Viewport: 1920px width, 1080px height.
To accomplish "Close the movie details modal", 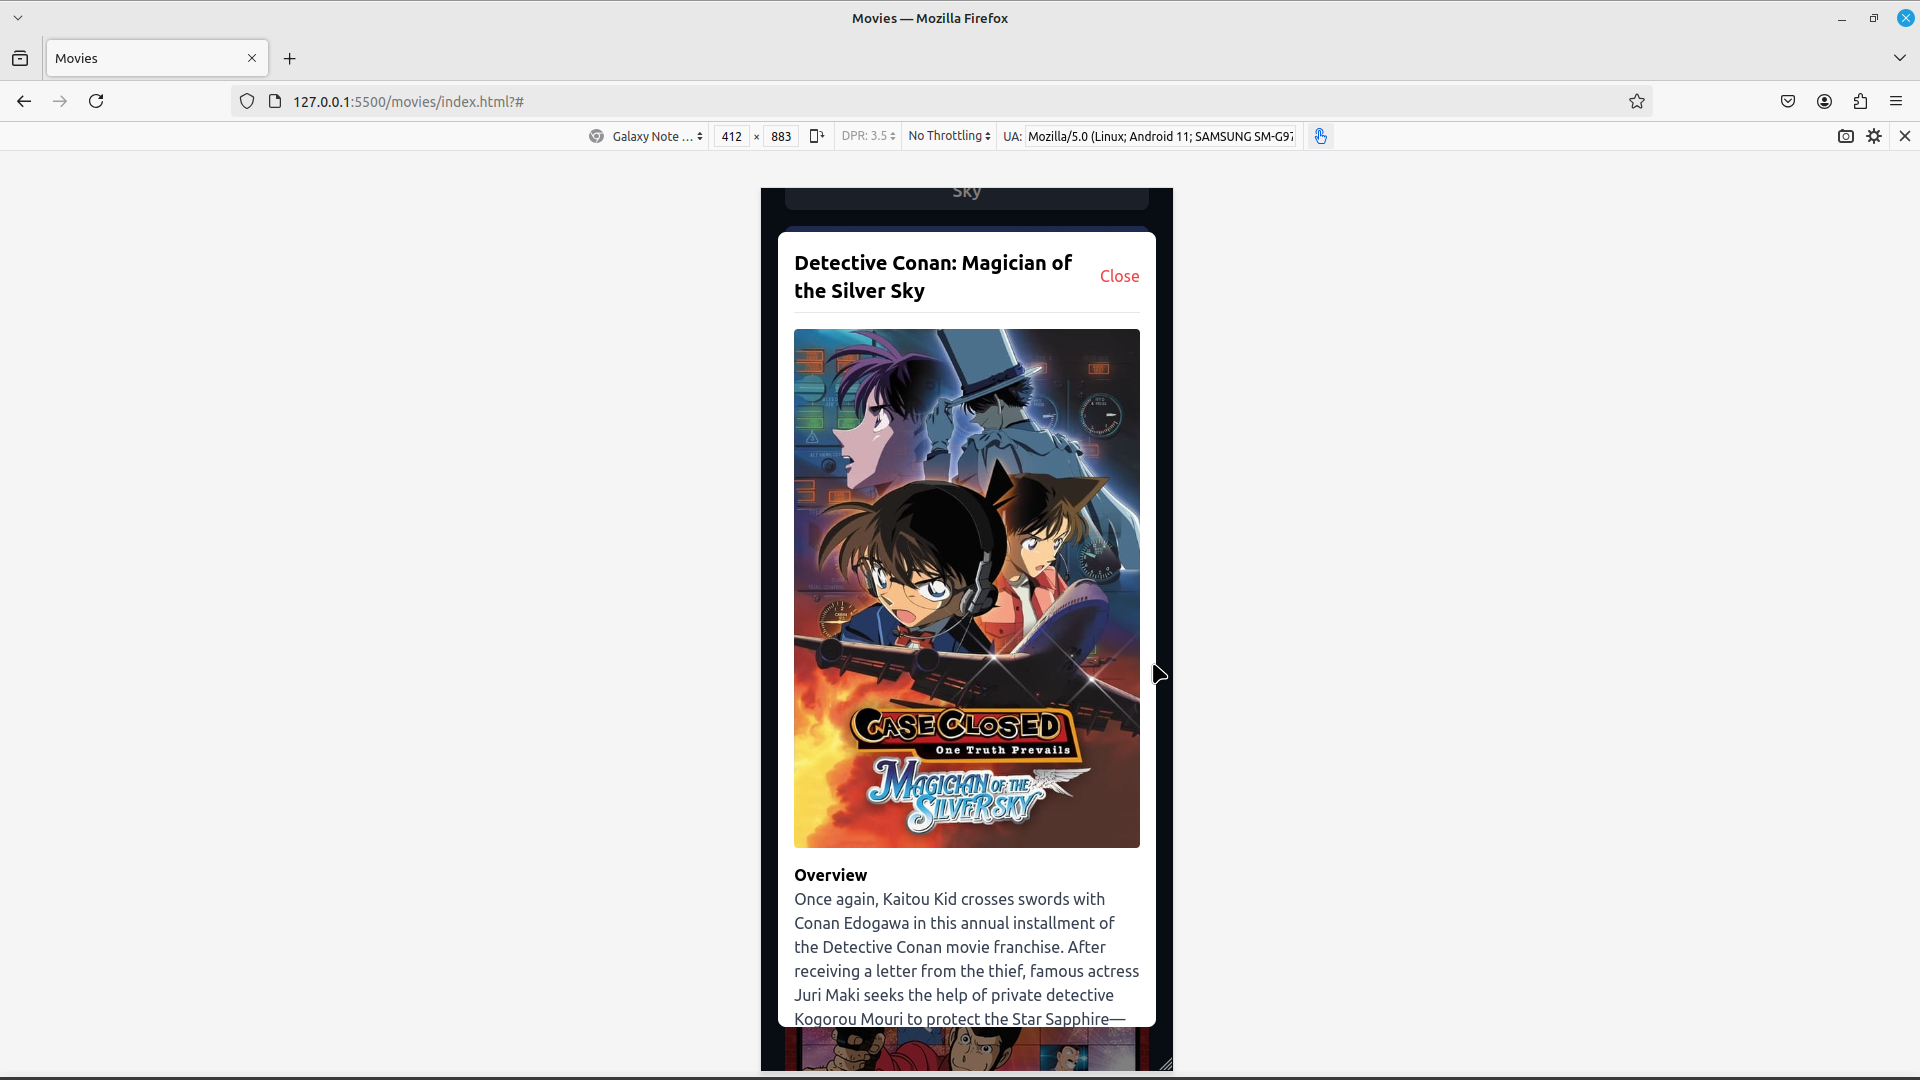I will coord(1119,276).
